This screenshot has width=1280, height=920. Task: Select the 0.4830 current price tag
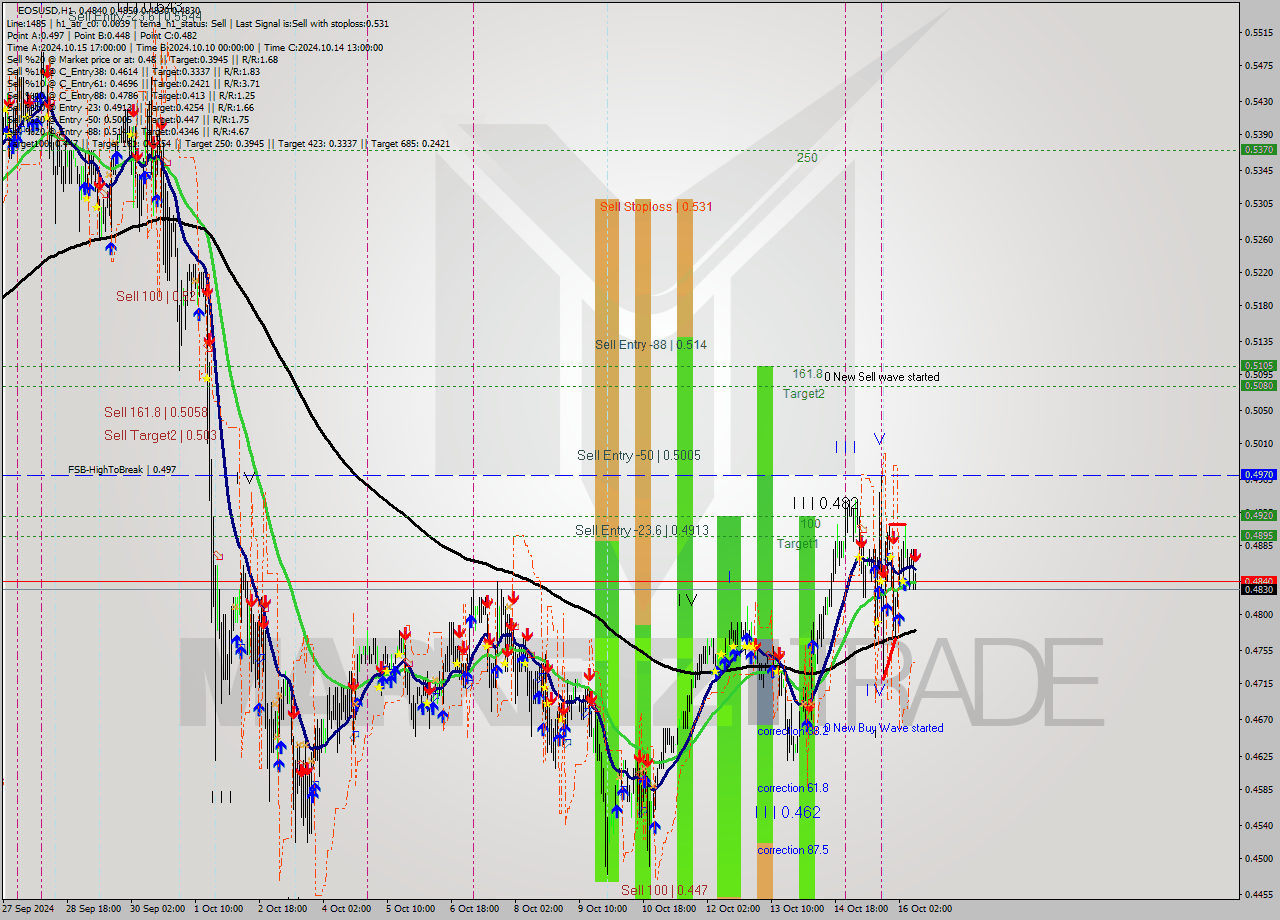click(1258, 589)
